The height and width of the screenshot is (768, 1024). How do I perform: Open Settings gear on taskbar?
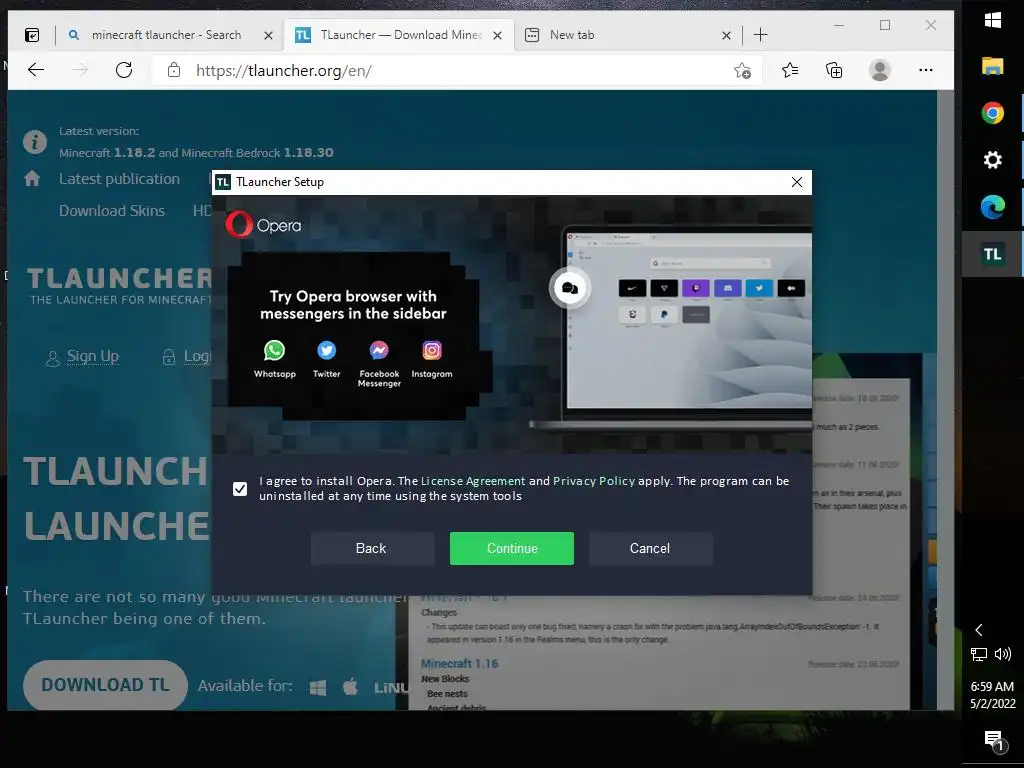point(993,160)
